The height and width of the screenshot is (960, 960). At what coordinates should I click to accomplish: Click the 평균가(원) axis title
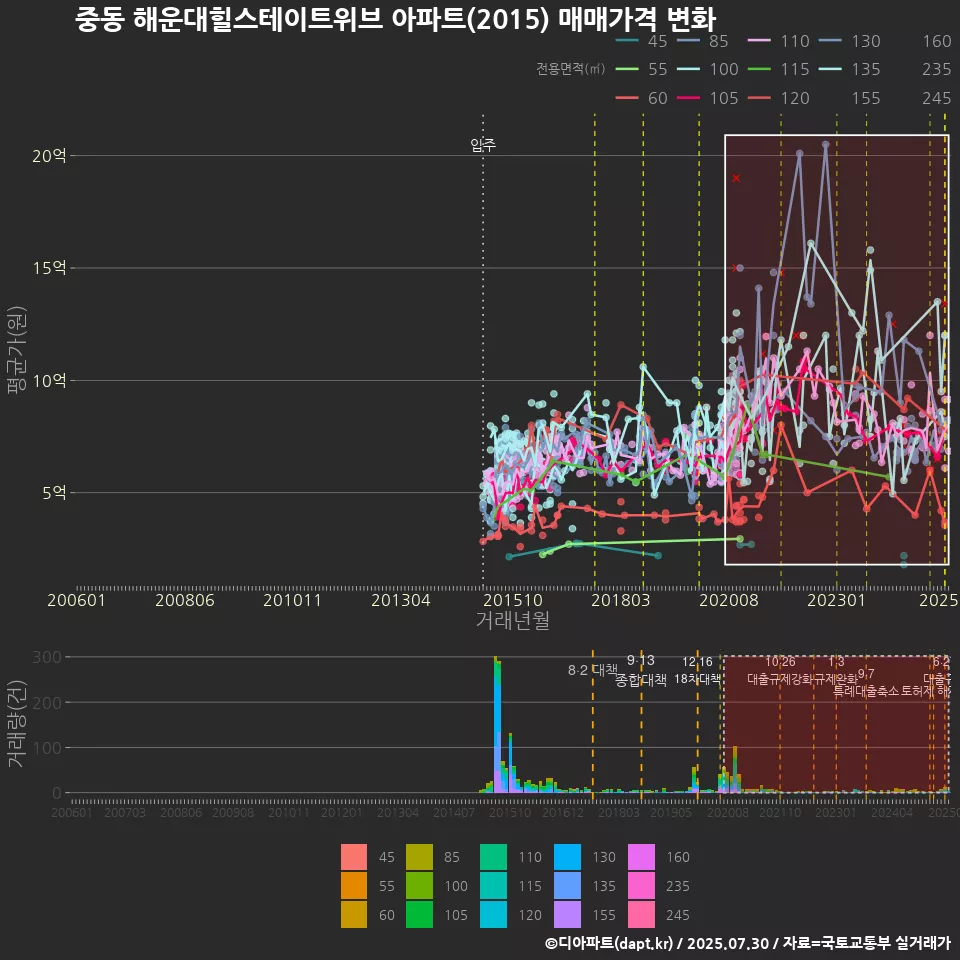coord(17,350)
